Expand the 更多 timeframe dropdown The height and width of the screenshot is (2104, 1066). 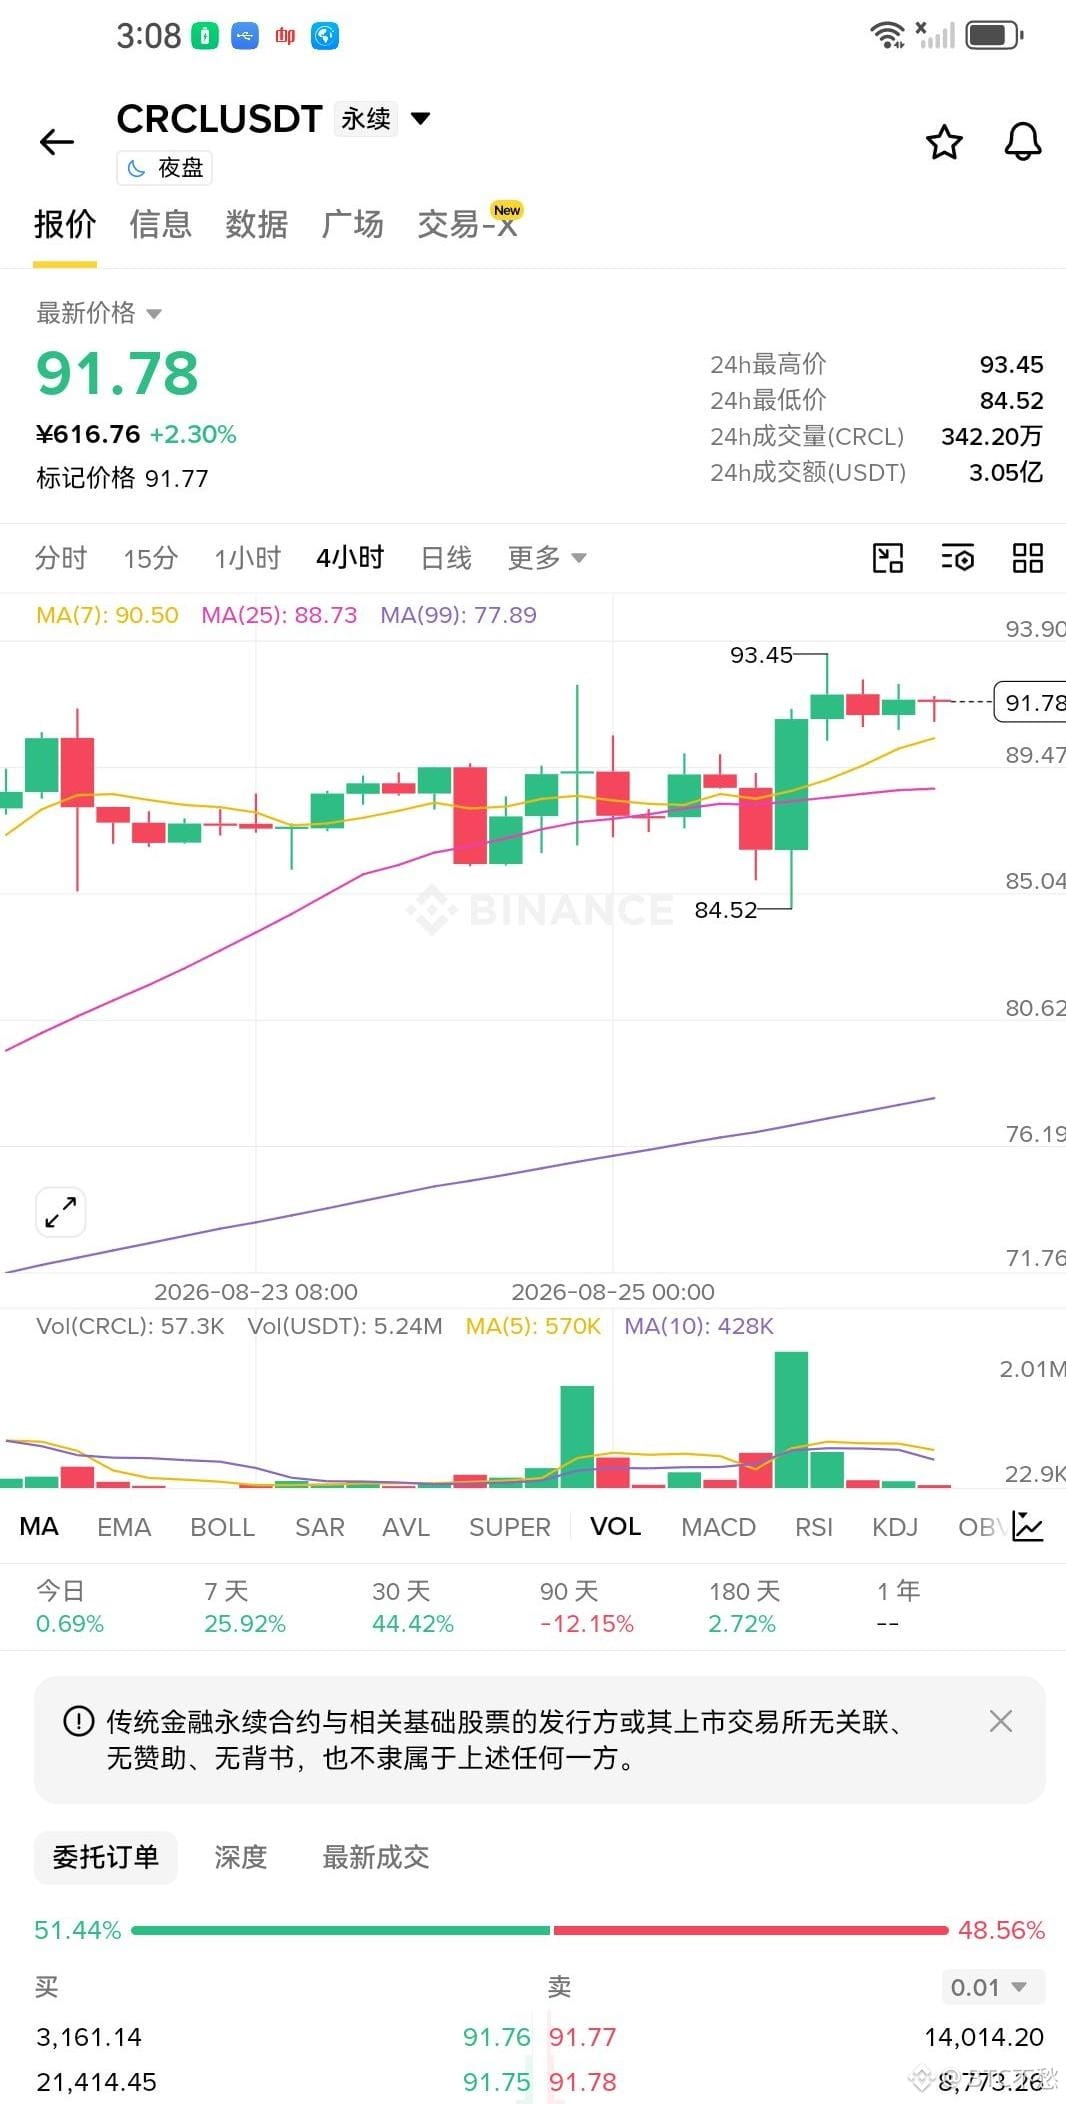[x=547, y=558]
